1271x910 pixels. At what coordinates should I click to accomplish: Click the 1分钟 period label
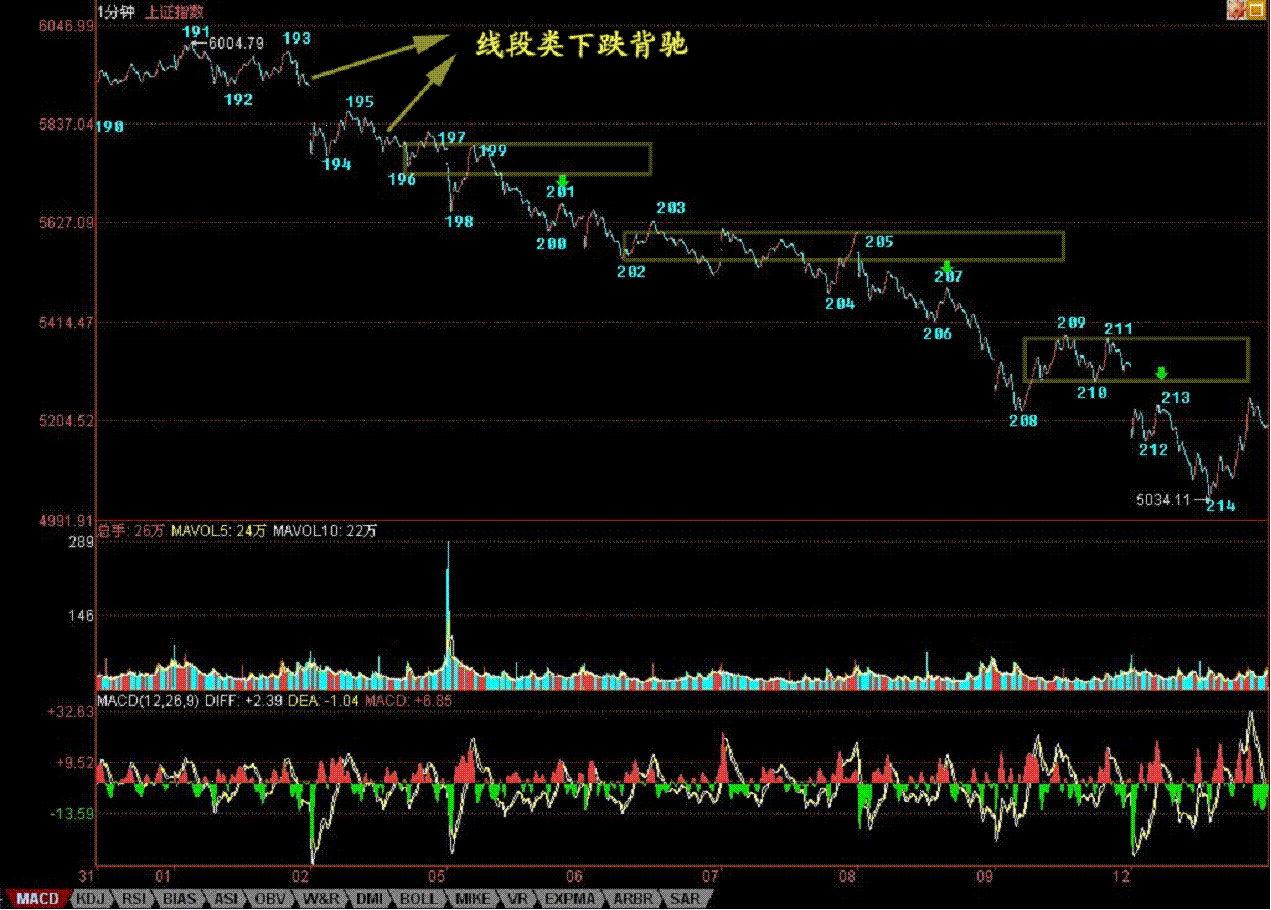click(x=117, y=11)
